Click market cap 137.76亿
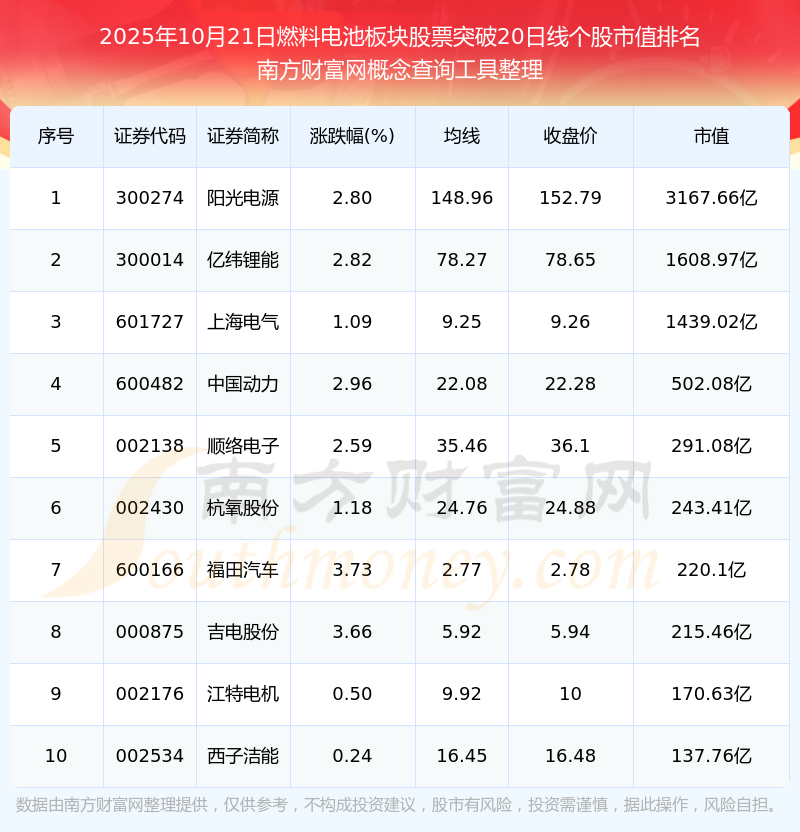The width and height of the screenshot is (800, 832). 711,756
